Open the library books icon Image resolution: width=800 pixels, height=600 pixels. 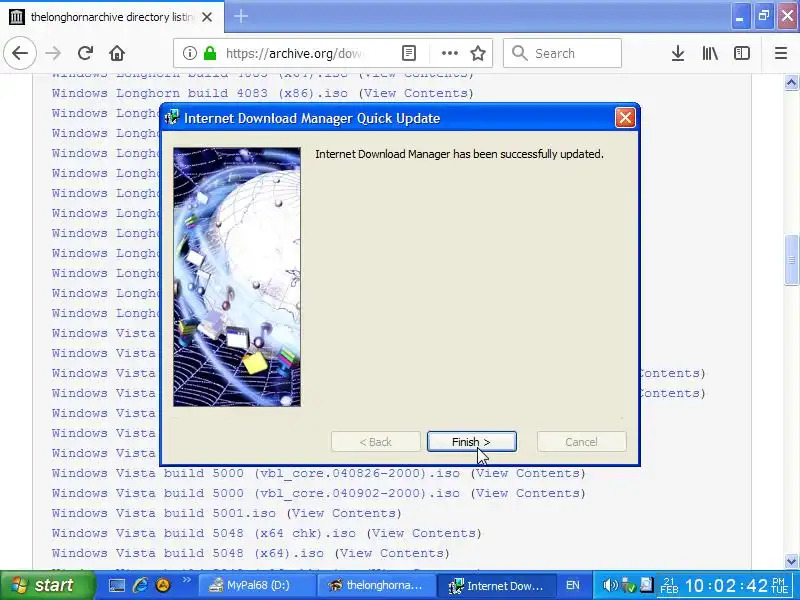(x=710, y=53)
